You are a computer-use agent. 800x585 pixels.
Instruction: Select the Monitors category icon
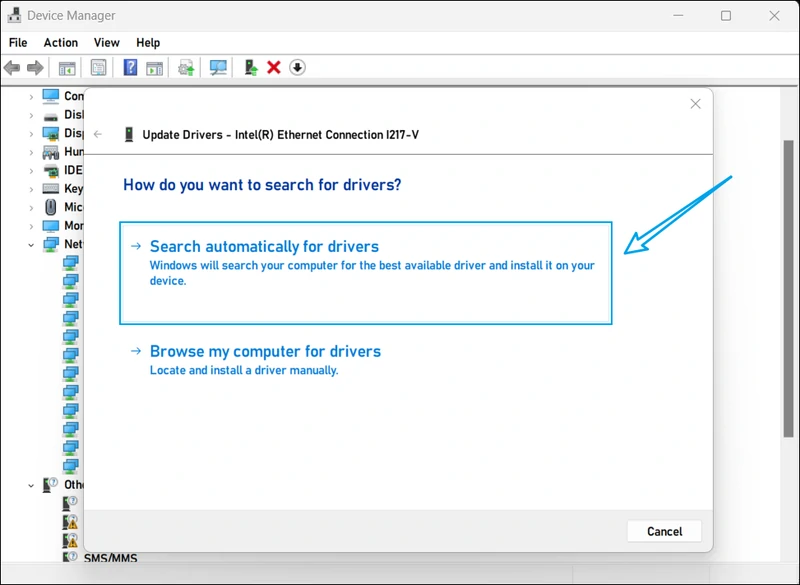click(51, 226)
